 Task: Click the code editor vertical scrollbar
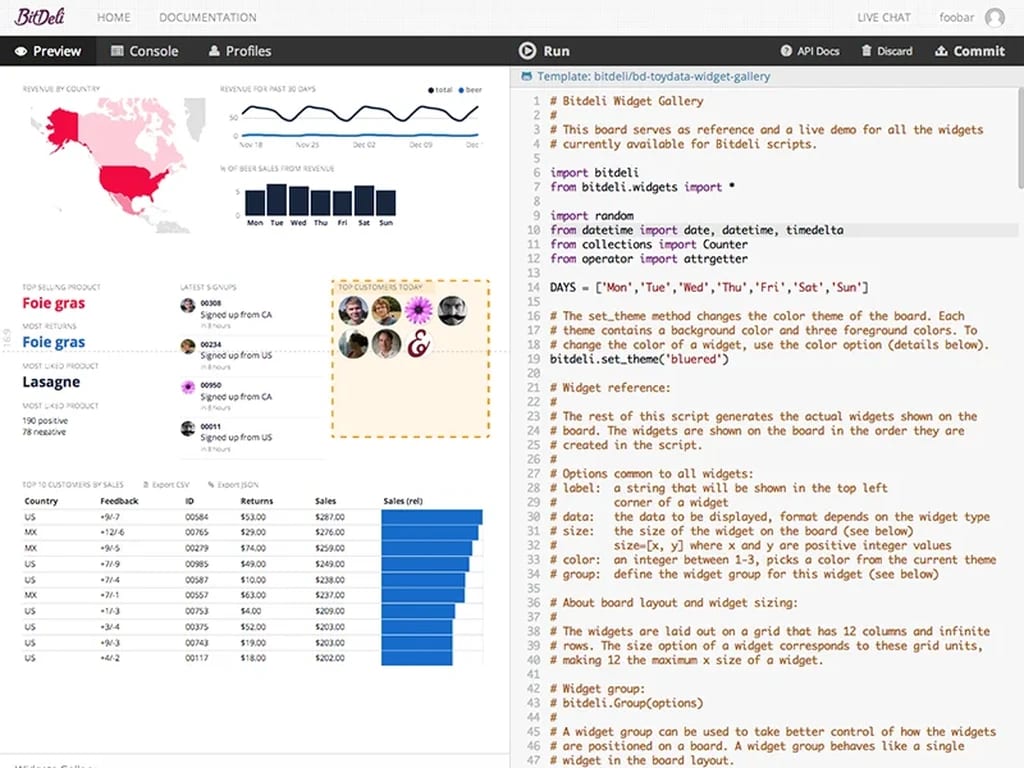tap(1020, 138)
